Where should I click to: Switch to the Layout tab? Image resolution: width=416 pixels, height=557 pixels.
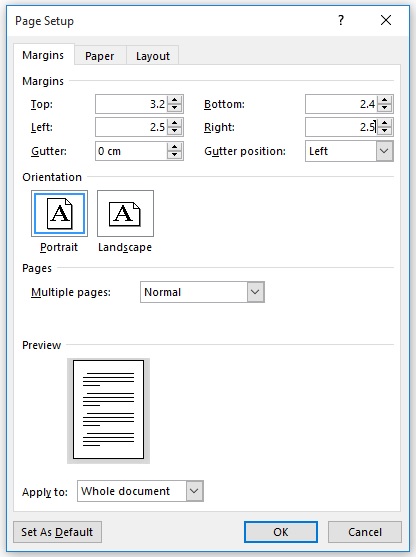[x=153, y=56]
